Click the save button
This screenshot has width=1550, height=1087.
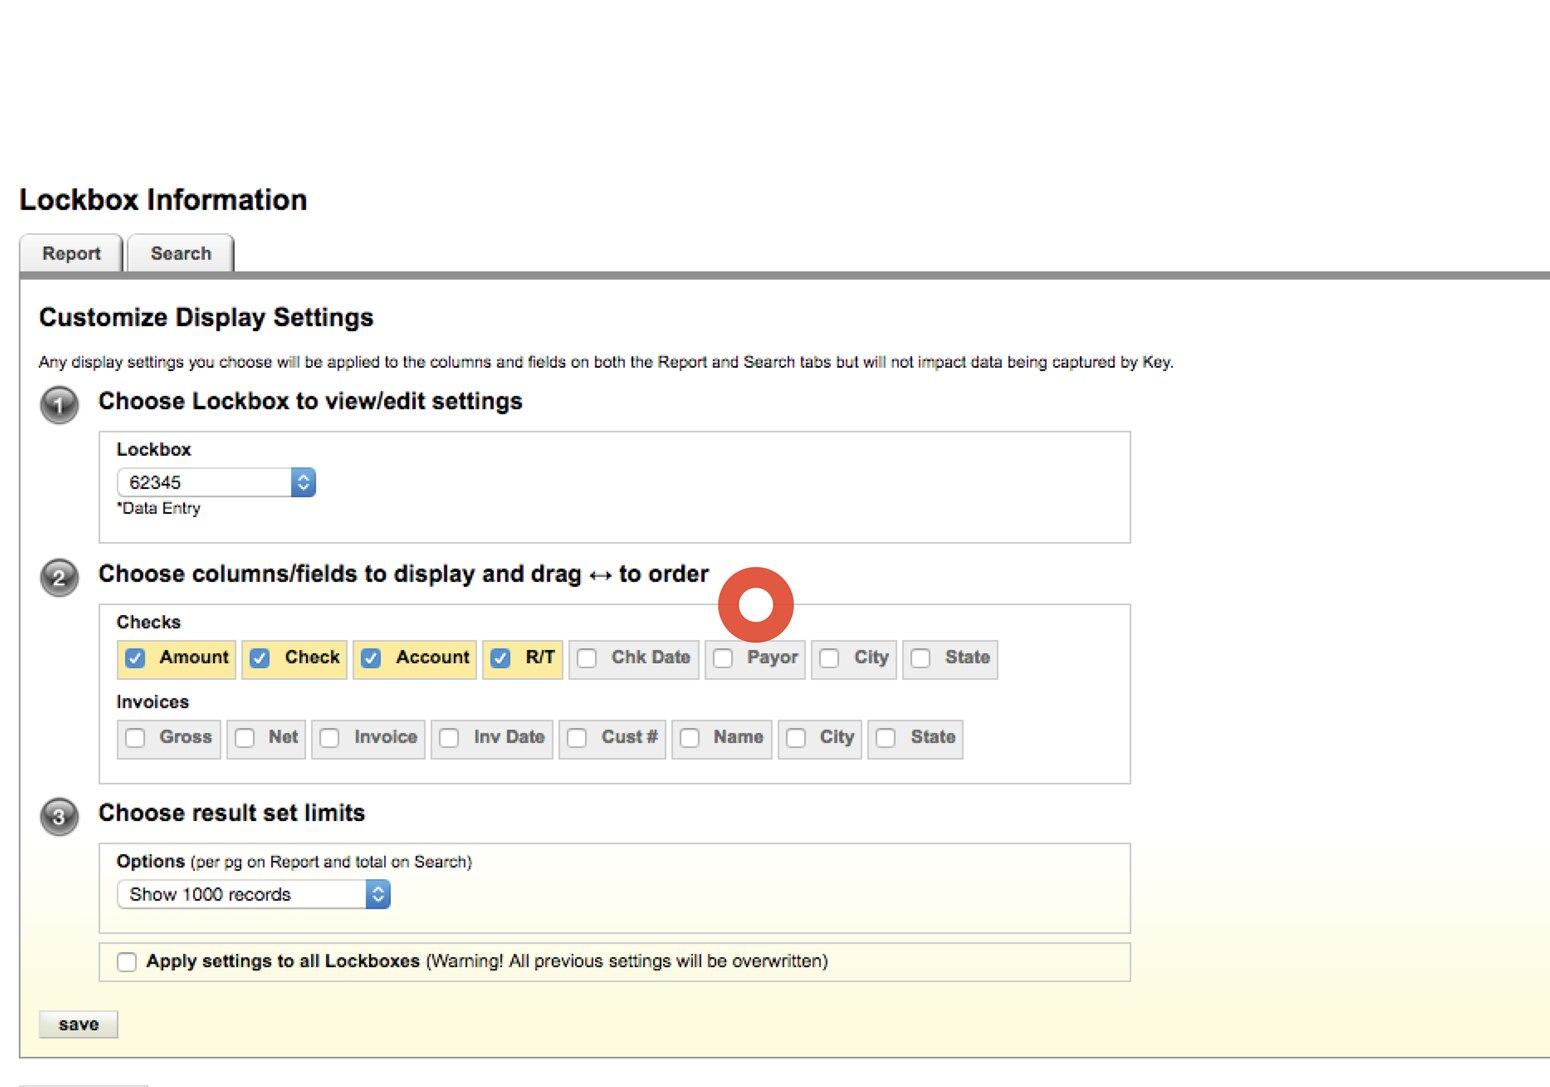click(78, 1024)
